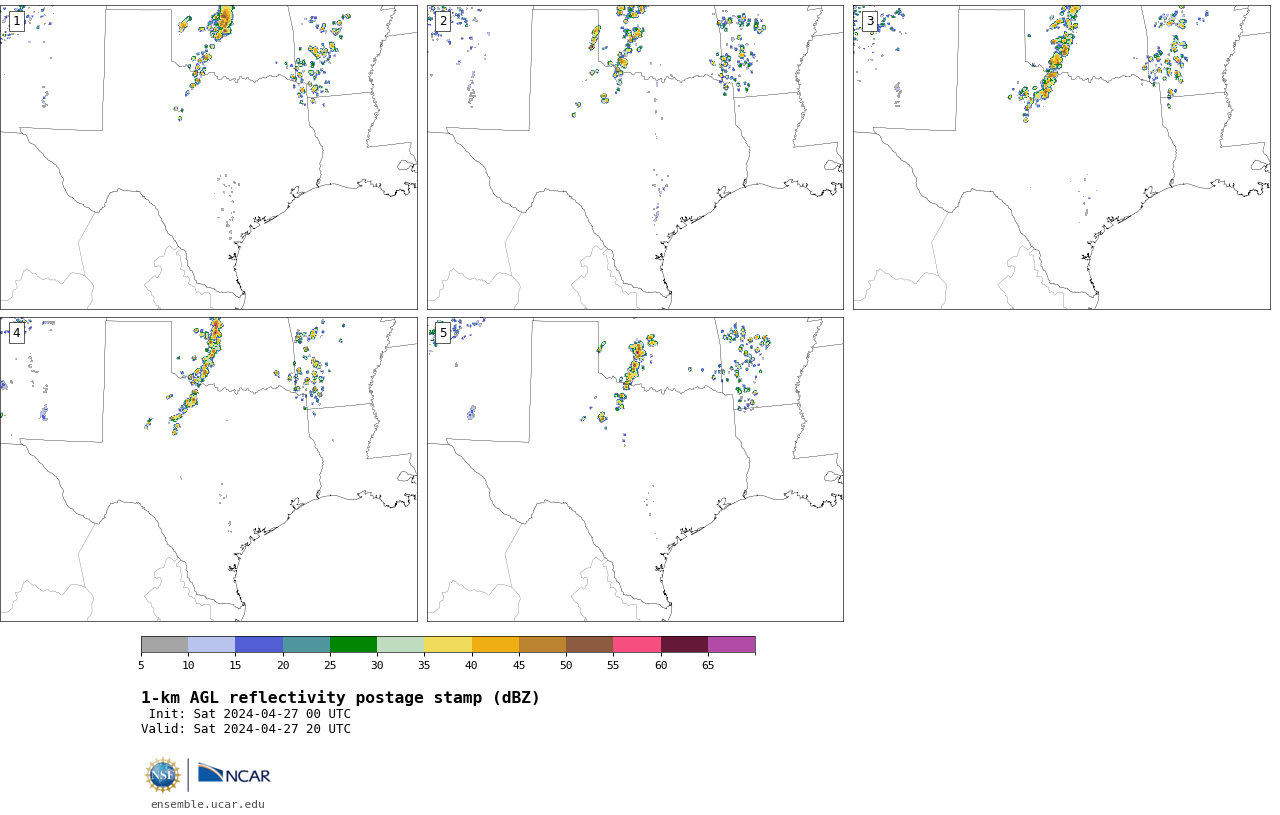Select the dark green 25-30 dBZ swatch
Image resolution: width=1280 pixels, height=815 pixels.
pos(353,644)
